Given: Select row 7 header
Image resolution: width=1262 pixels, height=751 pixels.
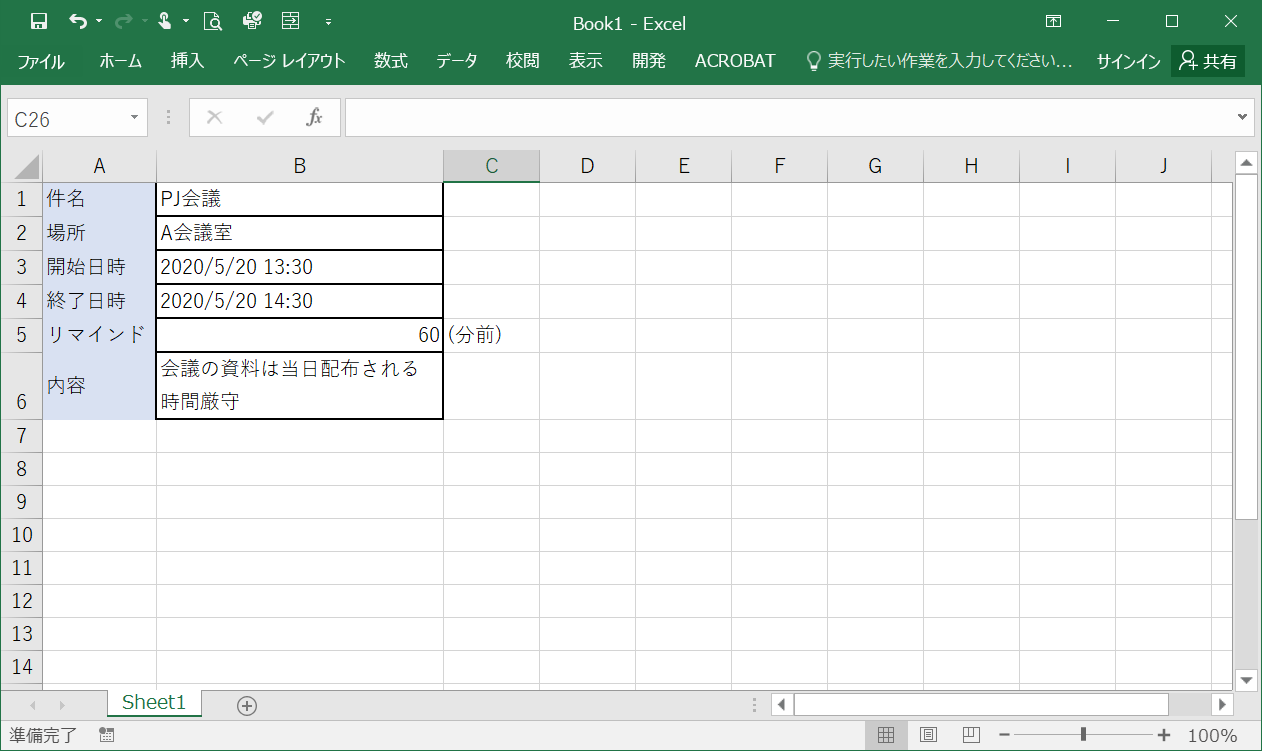Looking at the screenshot, I should tap(22, 436).
